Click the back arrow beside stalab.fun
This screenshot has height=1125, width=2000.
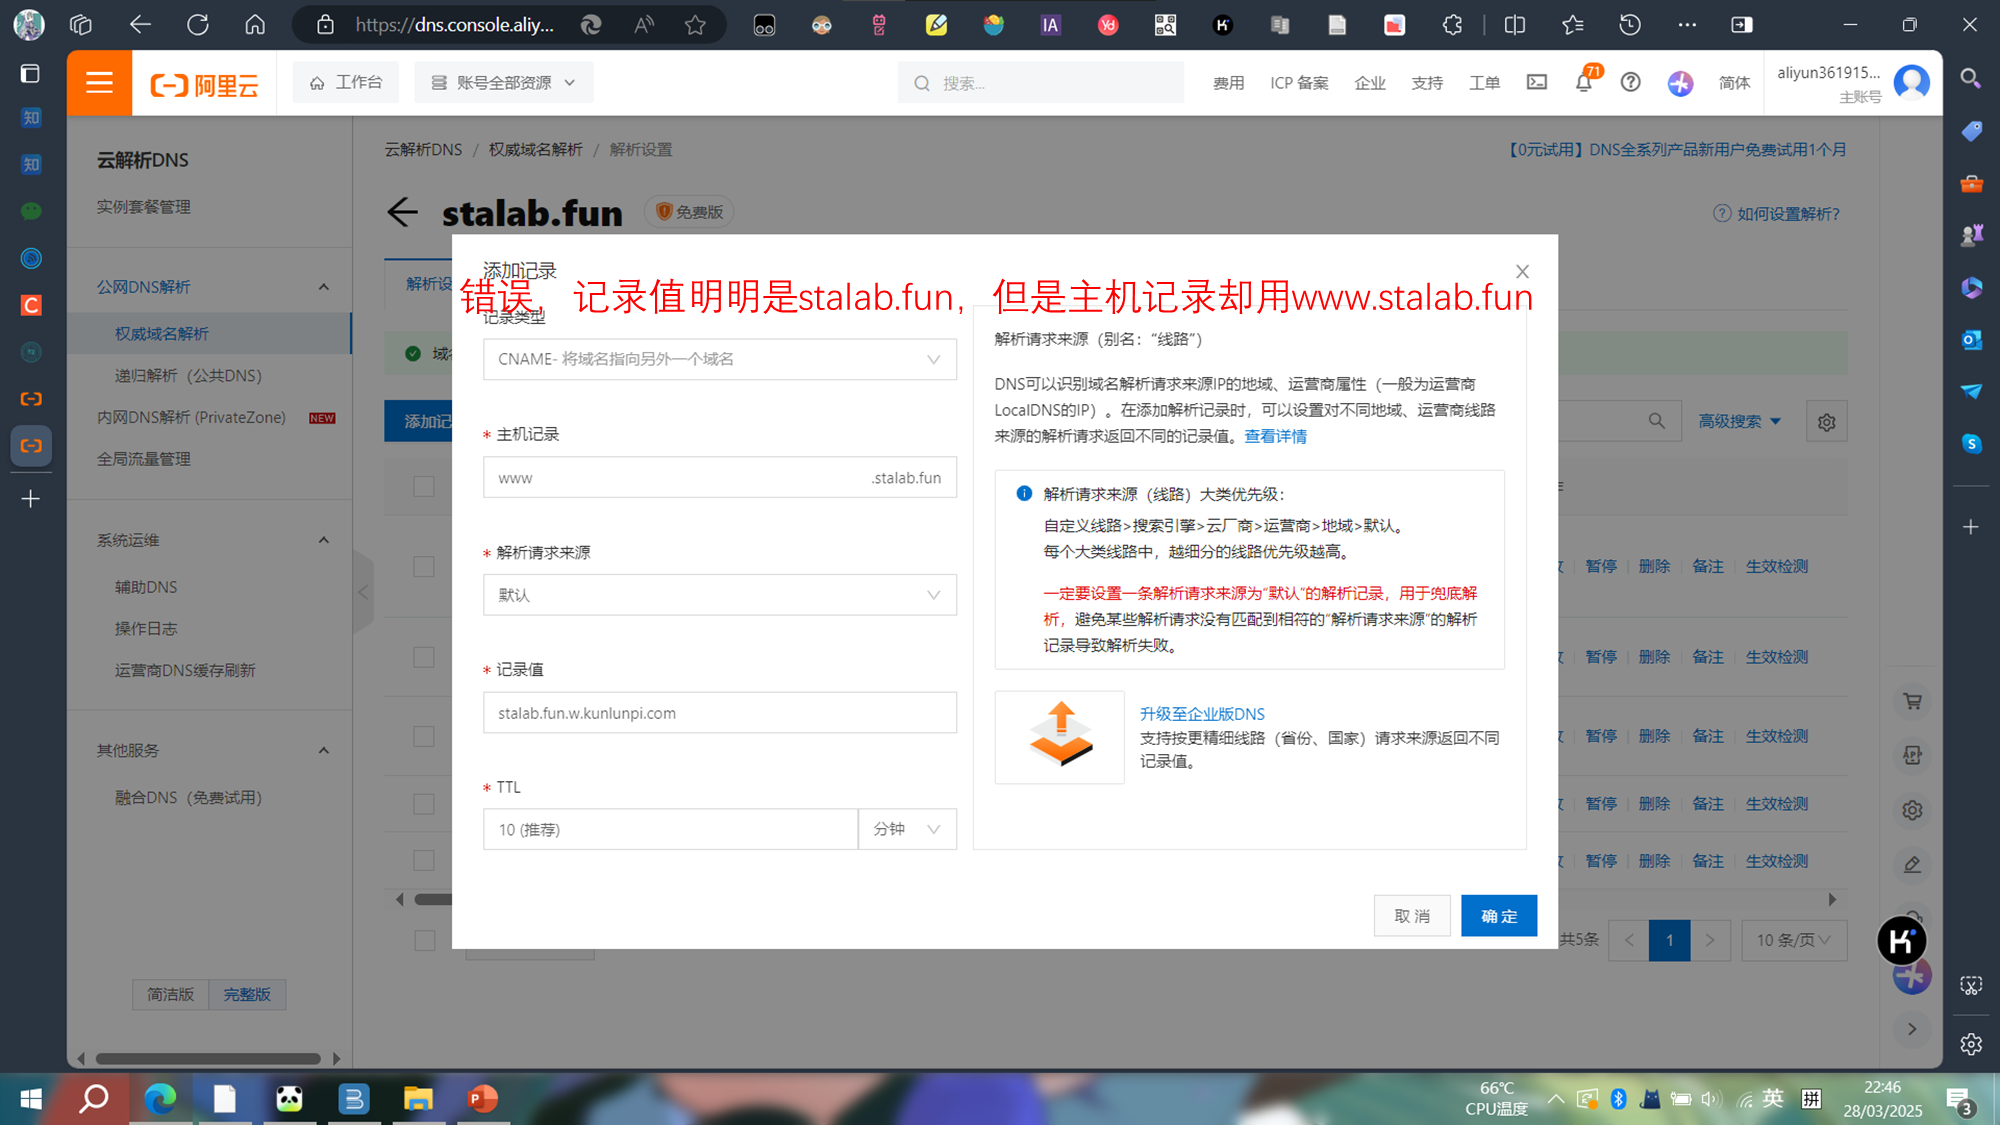point(402,212)
